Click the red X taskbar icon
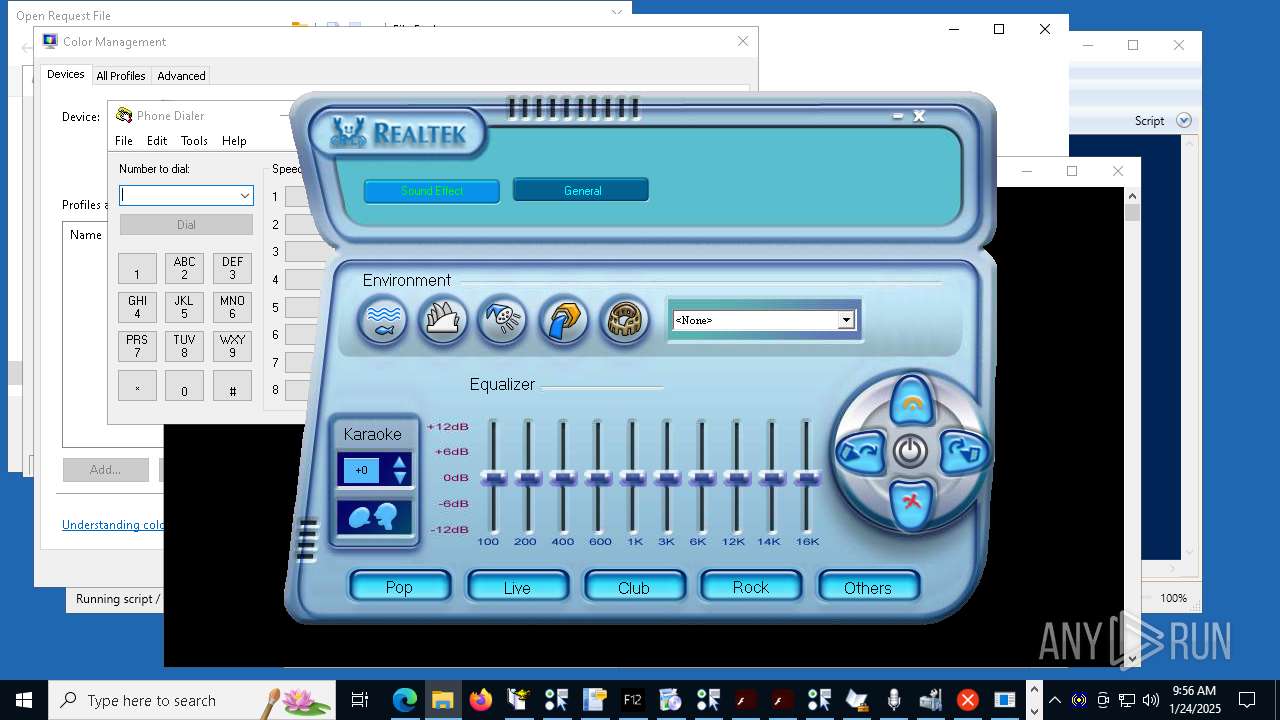1280x720 pixels. click(x=967, y=700)
